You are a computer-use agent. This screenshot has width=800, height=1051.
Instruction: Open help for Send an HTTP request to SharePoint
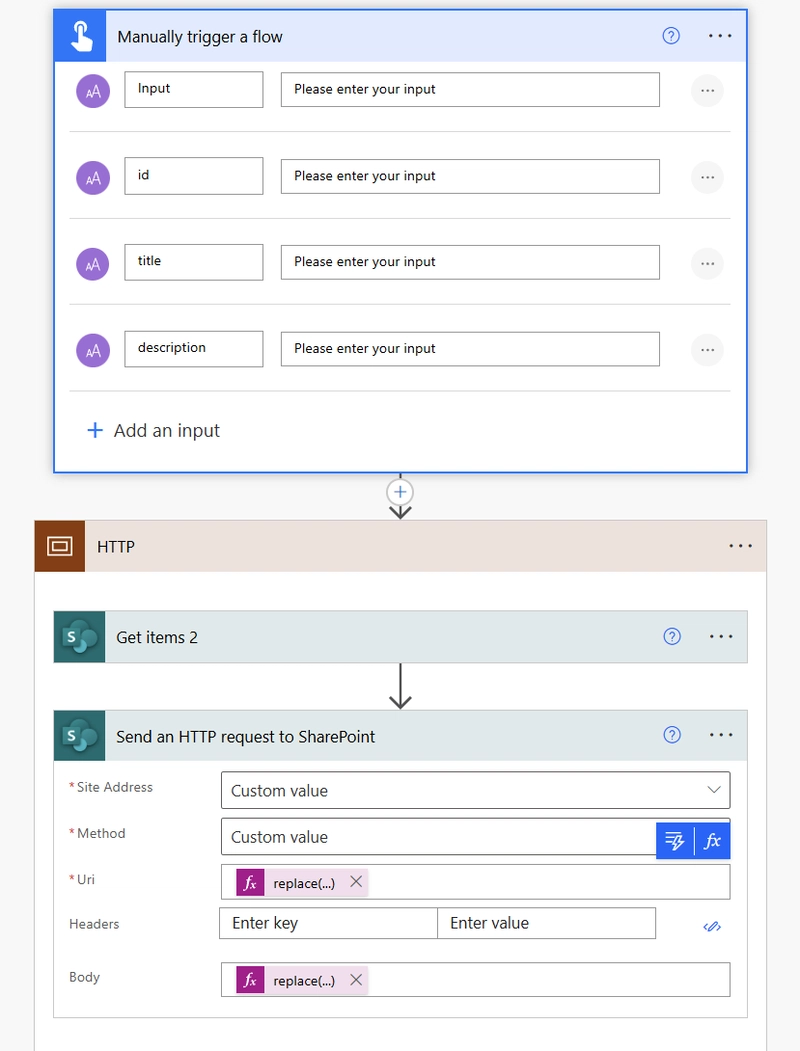tap(672, 735)
